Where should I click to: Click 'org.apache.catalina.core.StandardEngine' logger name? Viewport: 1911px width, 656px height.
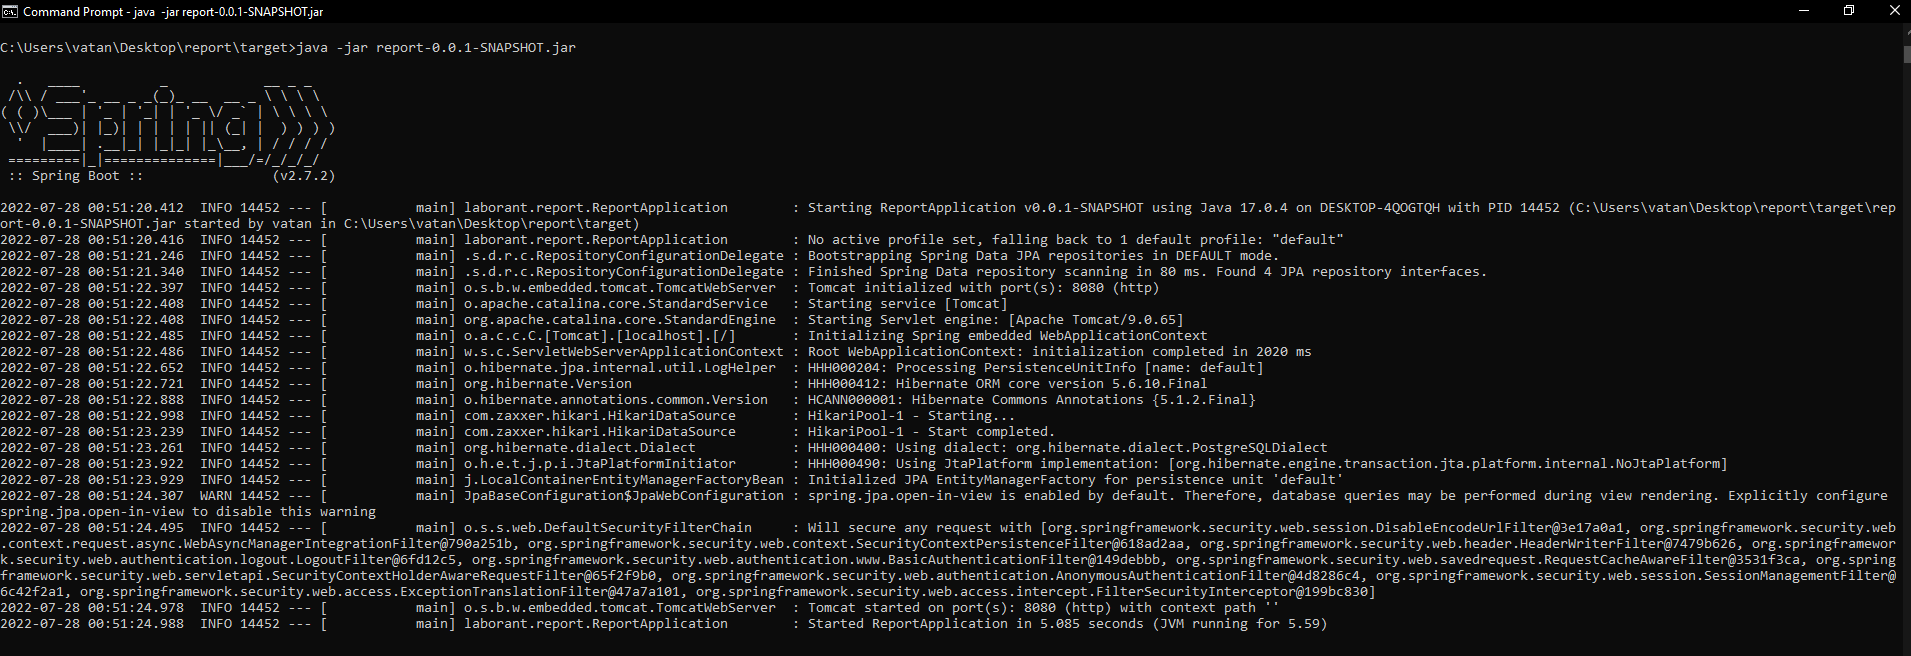click(x=619, y=319)
